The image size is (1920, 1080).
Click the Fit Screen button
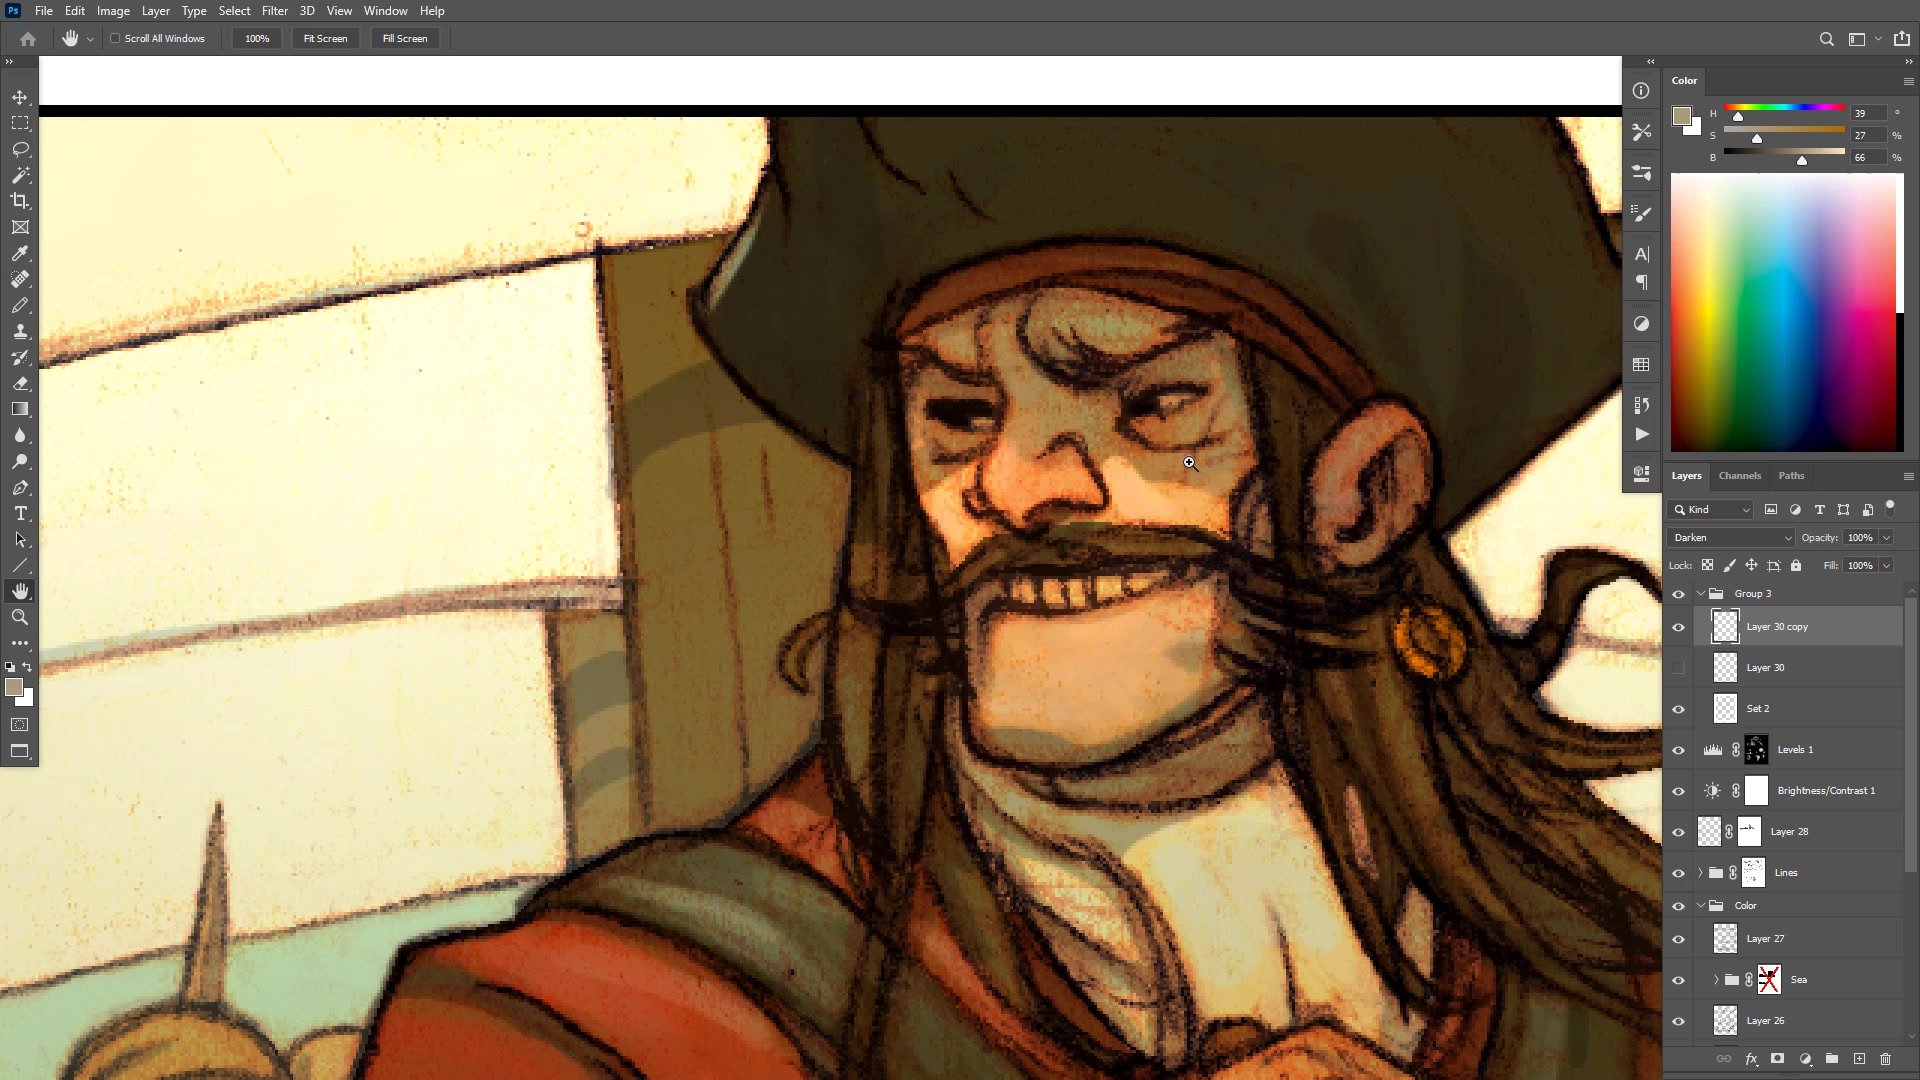point(325,38)
